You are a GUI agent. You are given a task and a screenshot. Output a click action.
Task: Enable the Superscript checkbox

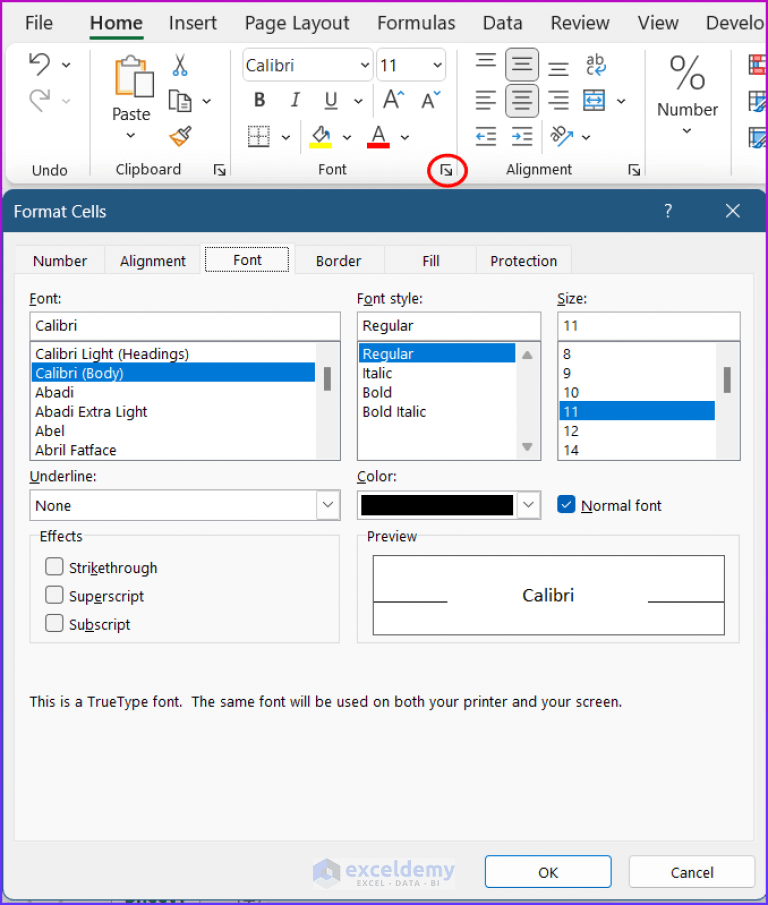pyautogui.click(x=54, y=595)
